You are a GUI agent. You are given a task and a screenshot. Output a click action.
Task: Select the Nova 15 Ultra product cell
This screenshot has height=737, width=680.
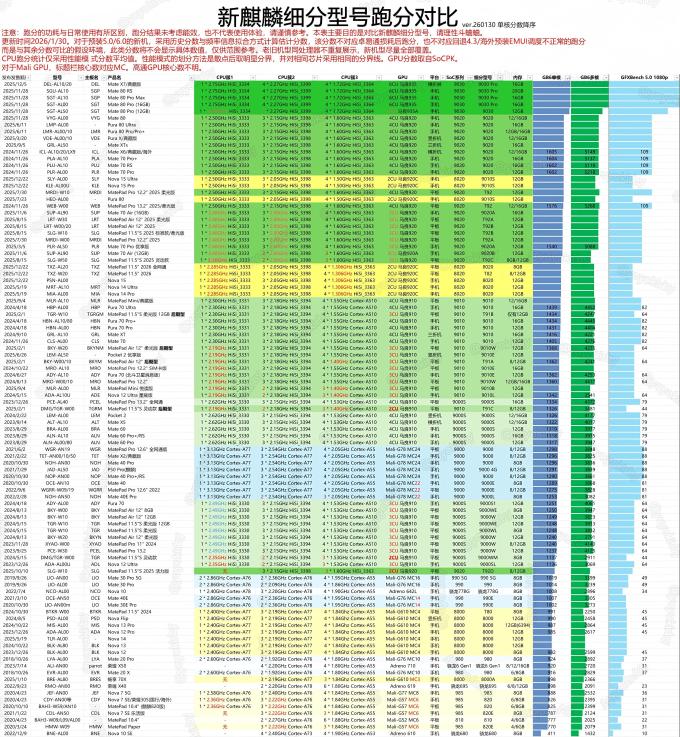click(122, 179)
